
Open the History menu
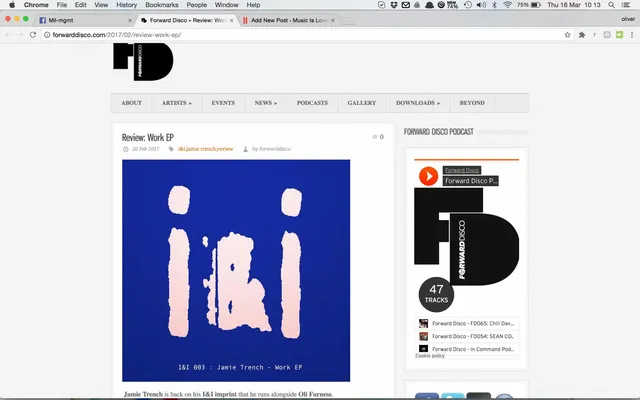click(x=127, y=5)
